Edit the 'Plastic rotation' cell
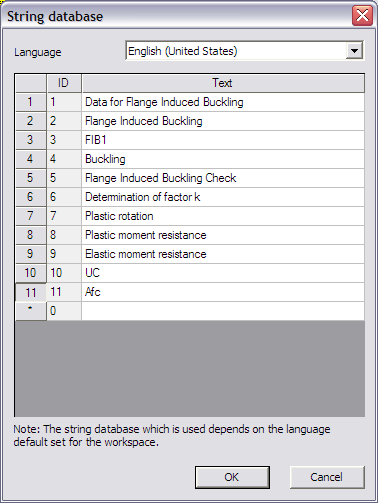The image size is (378, 503). pos(223,216)
